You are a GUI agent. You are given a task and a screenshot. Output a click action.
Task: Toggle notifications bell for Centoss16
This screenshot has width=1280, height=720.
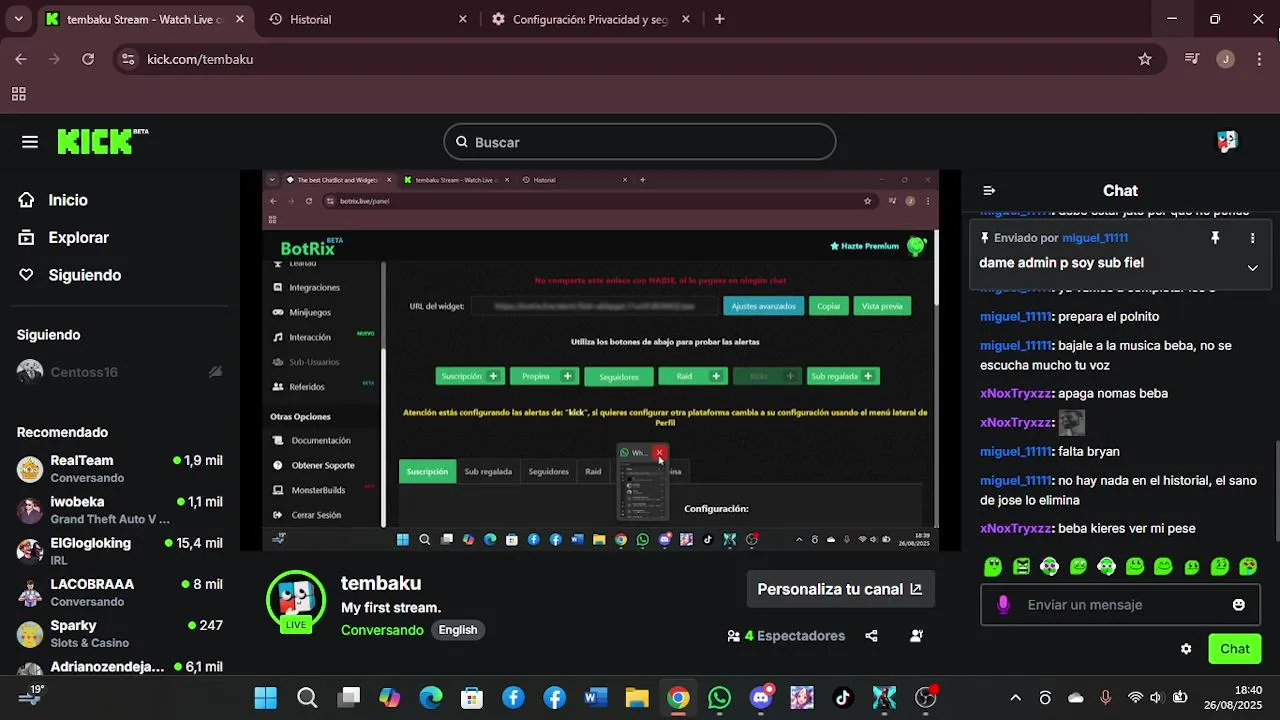click(x=215, y=372)
